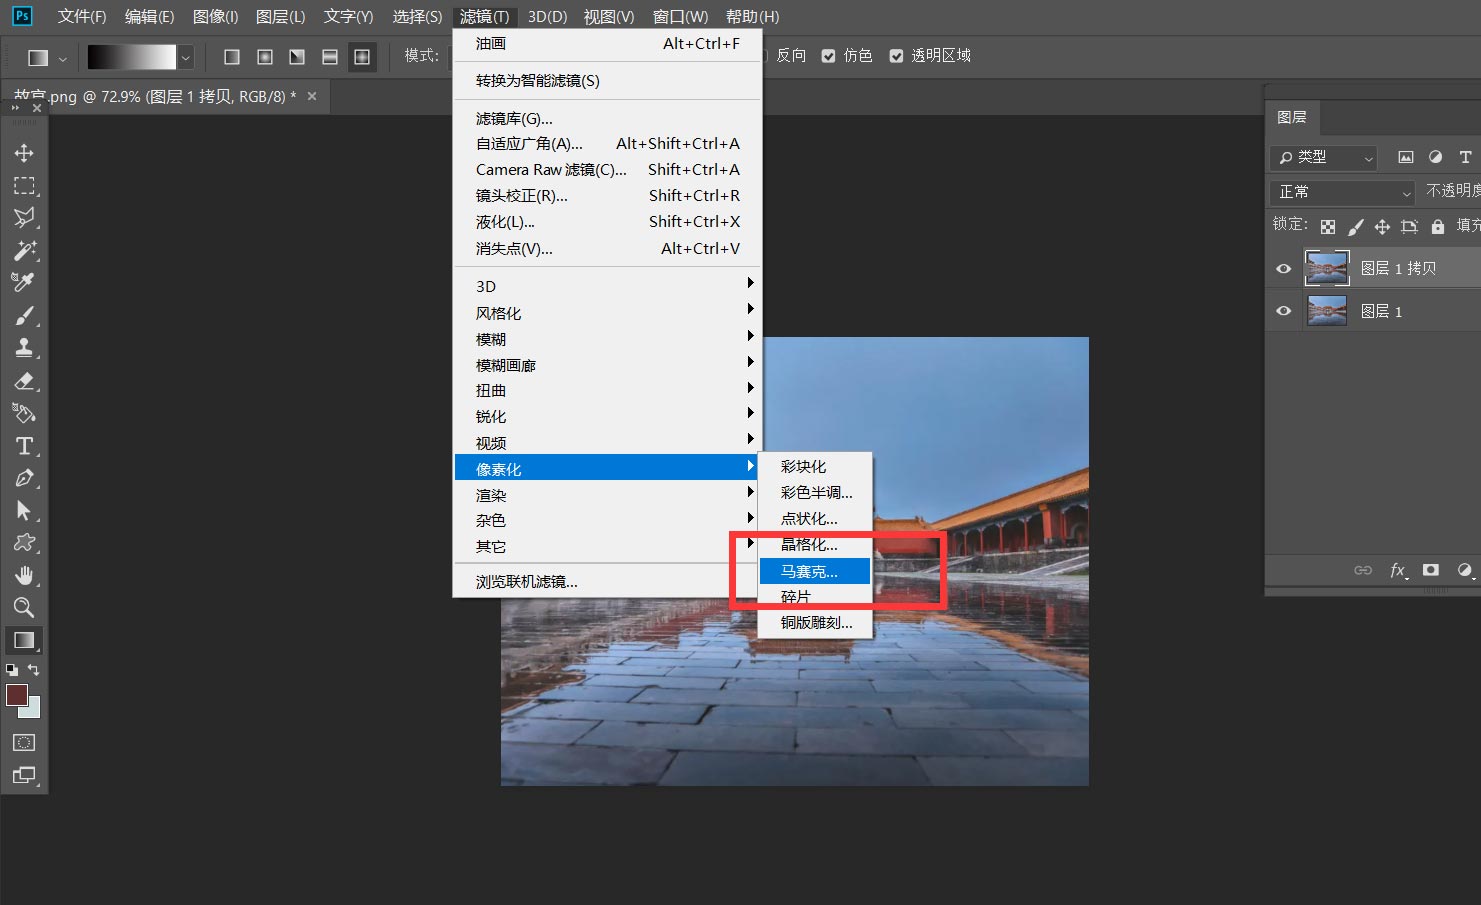Viewport: 1481px width, 905px height.
Task: Click gradient preview bar in options
Action: (x=132, y=58)
